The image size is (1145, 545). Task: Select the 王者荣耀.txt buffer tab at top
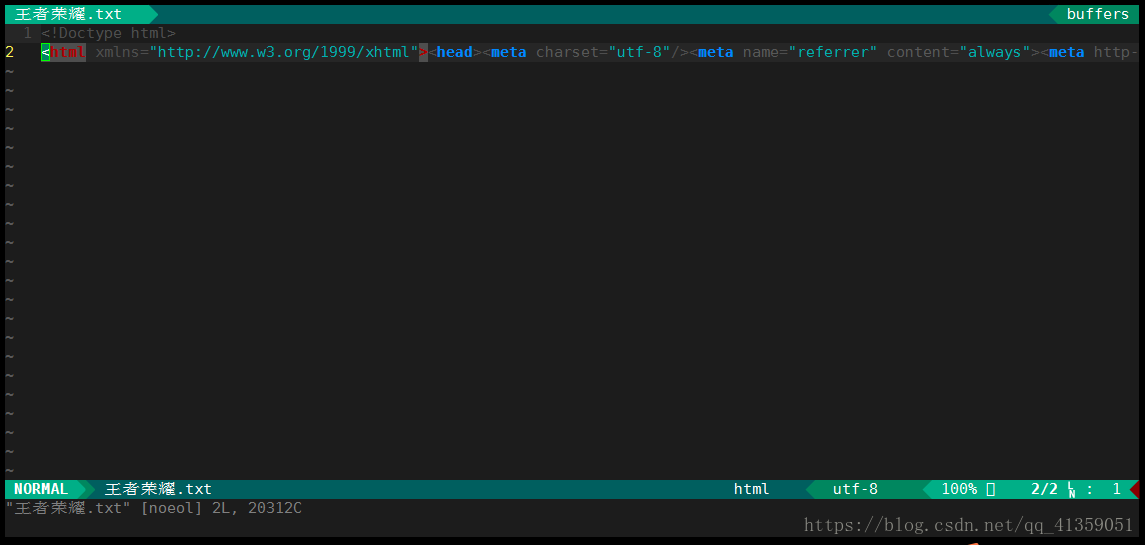tap(68, 14)
